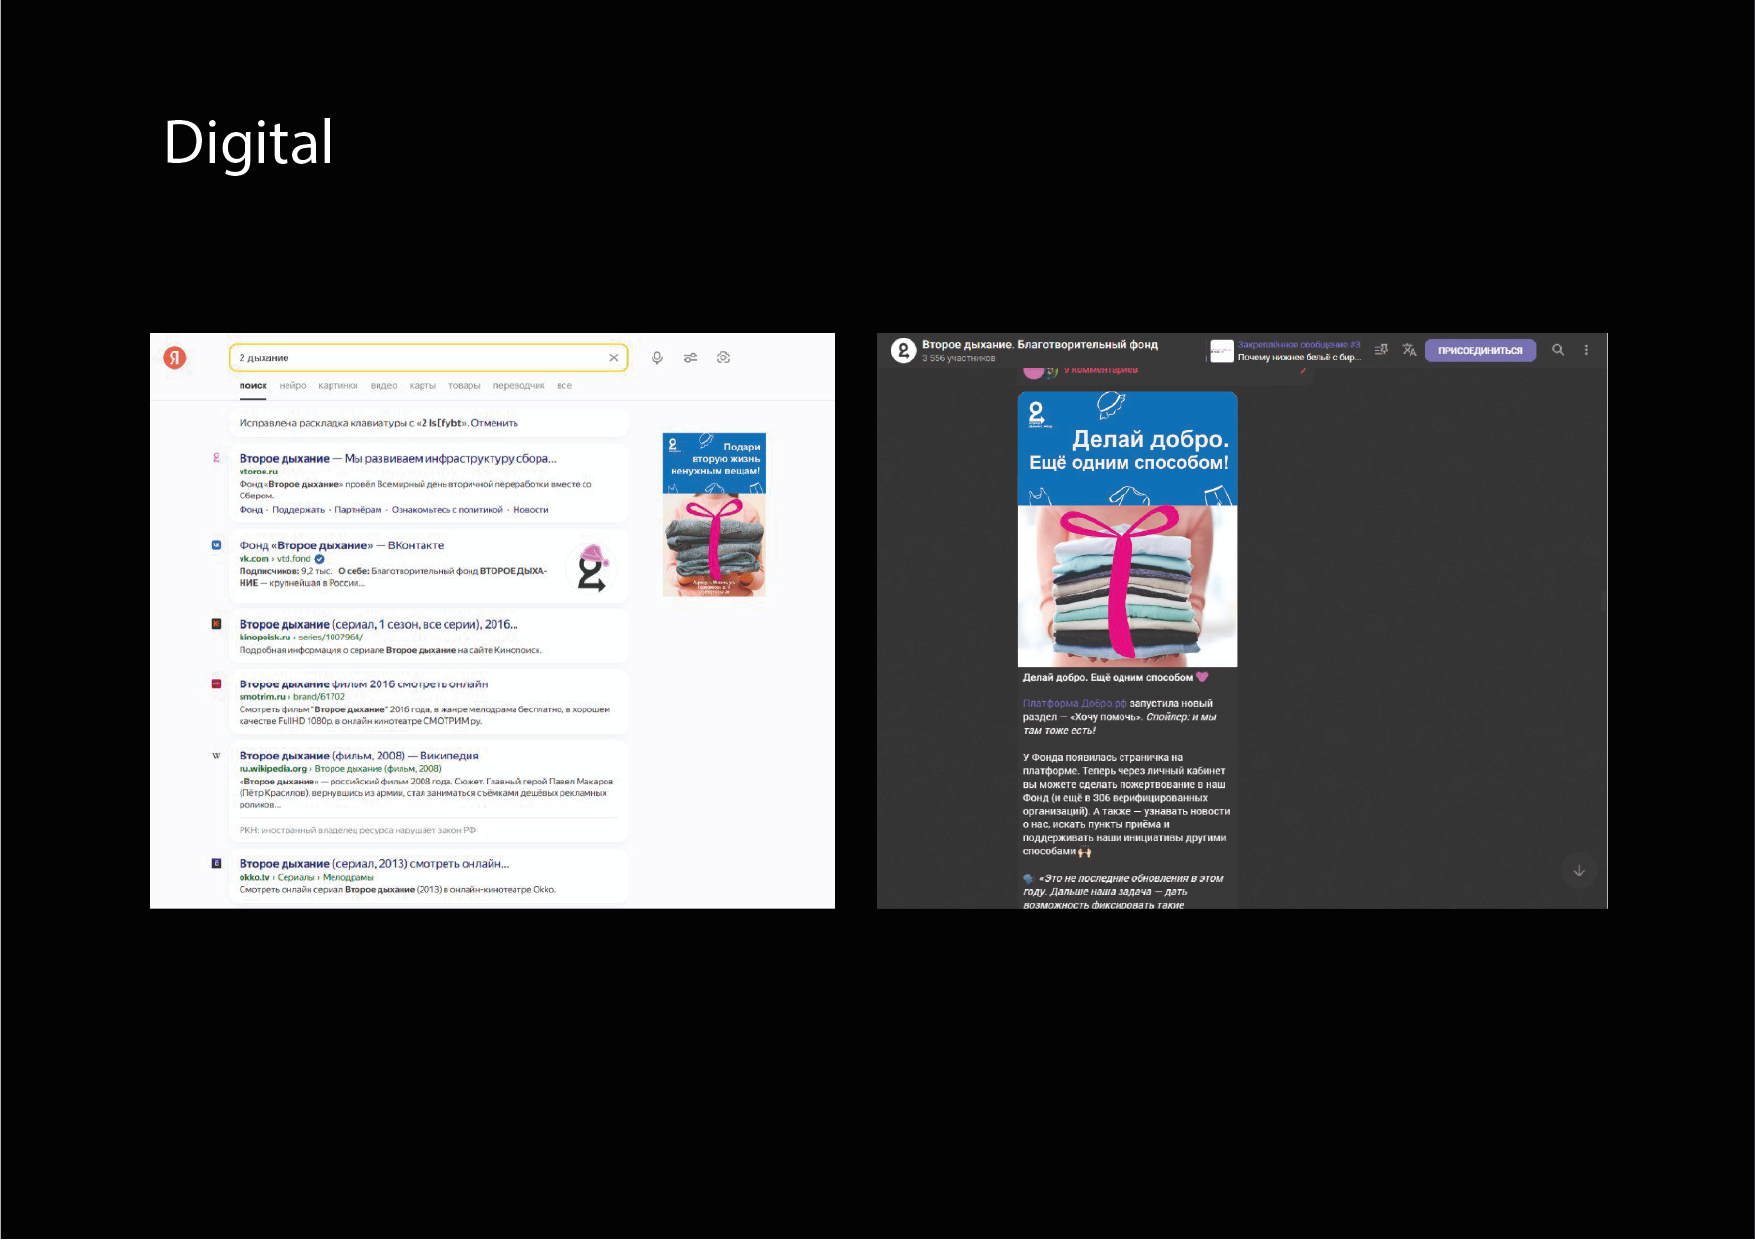Open the 'видео' search tab
Viewport: 1755px width, 1241px height.
pos(384,386)
